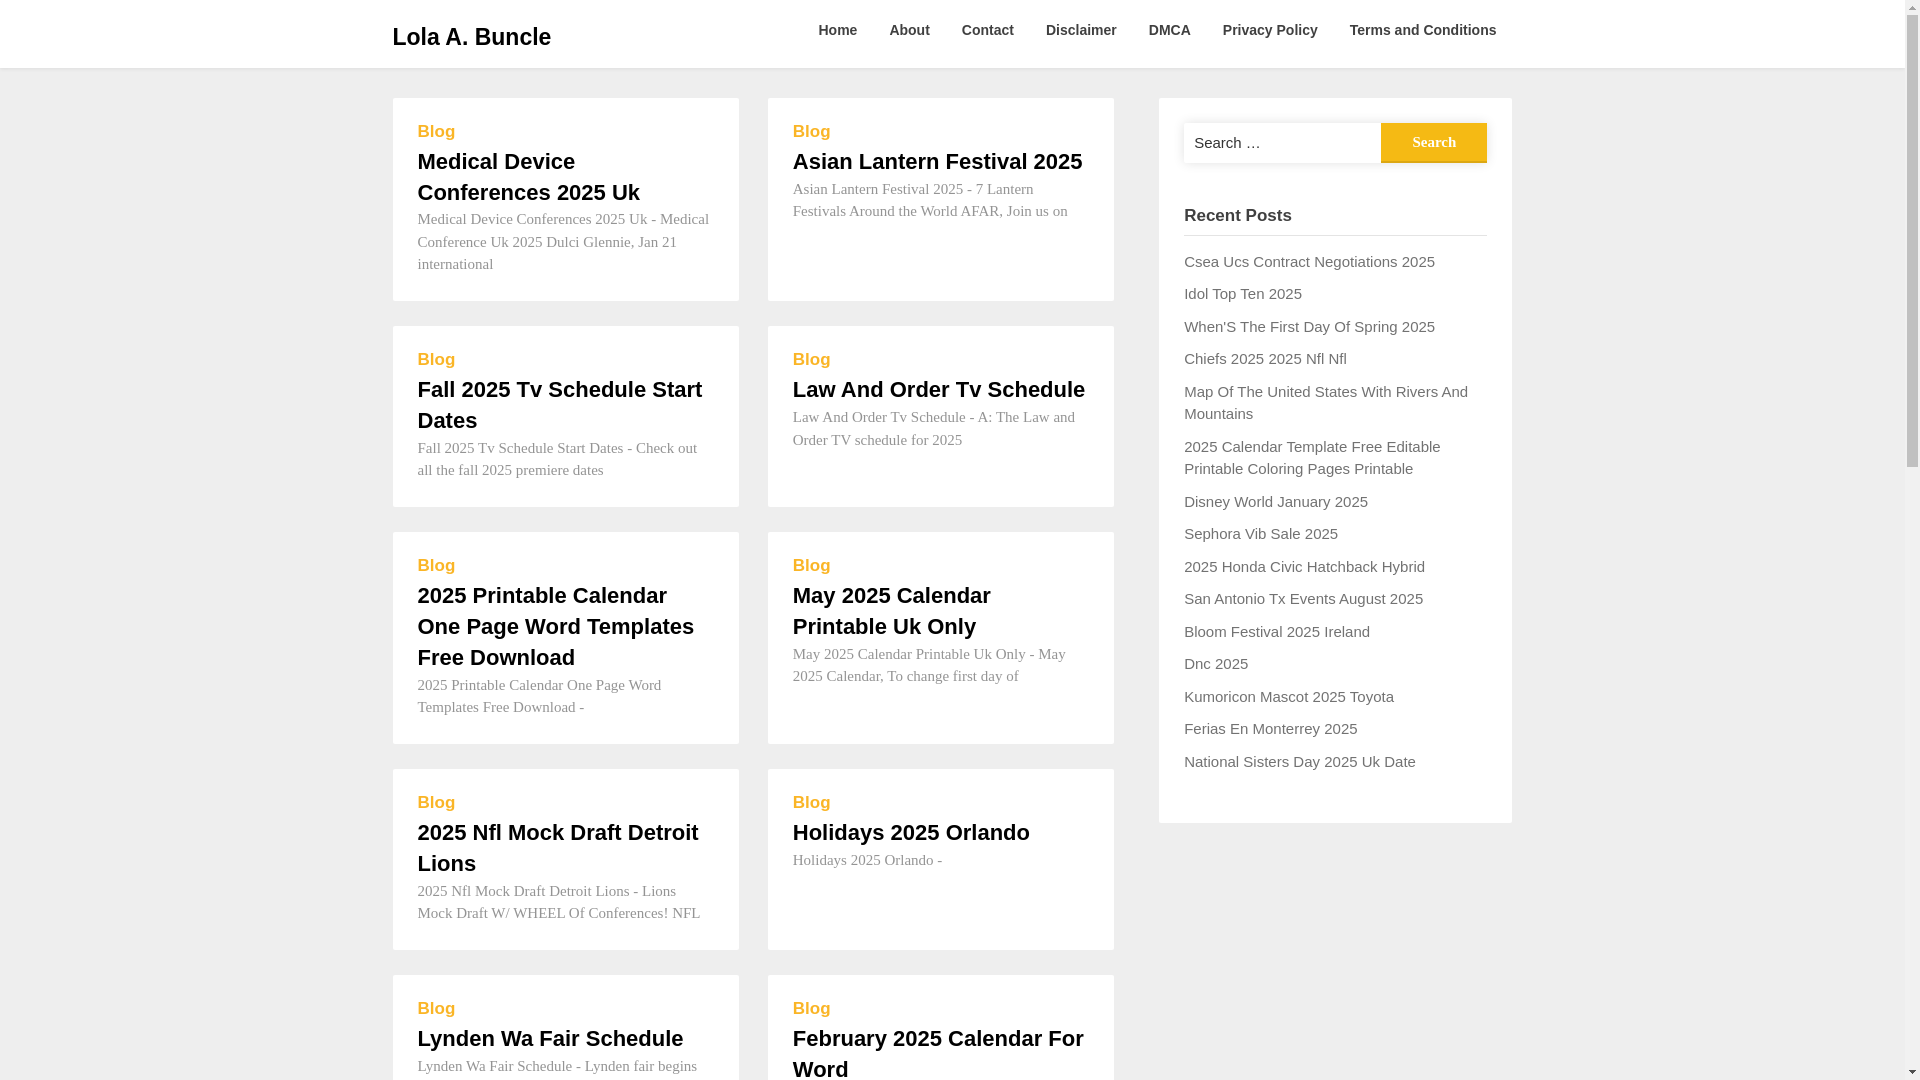Click the 'Recent Posts' sidebar heading
The width and height of the screenshot is (1920, 1080).
(1238, 216)
